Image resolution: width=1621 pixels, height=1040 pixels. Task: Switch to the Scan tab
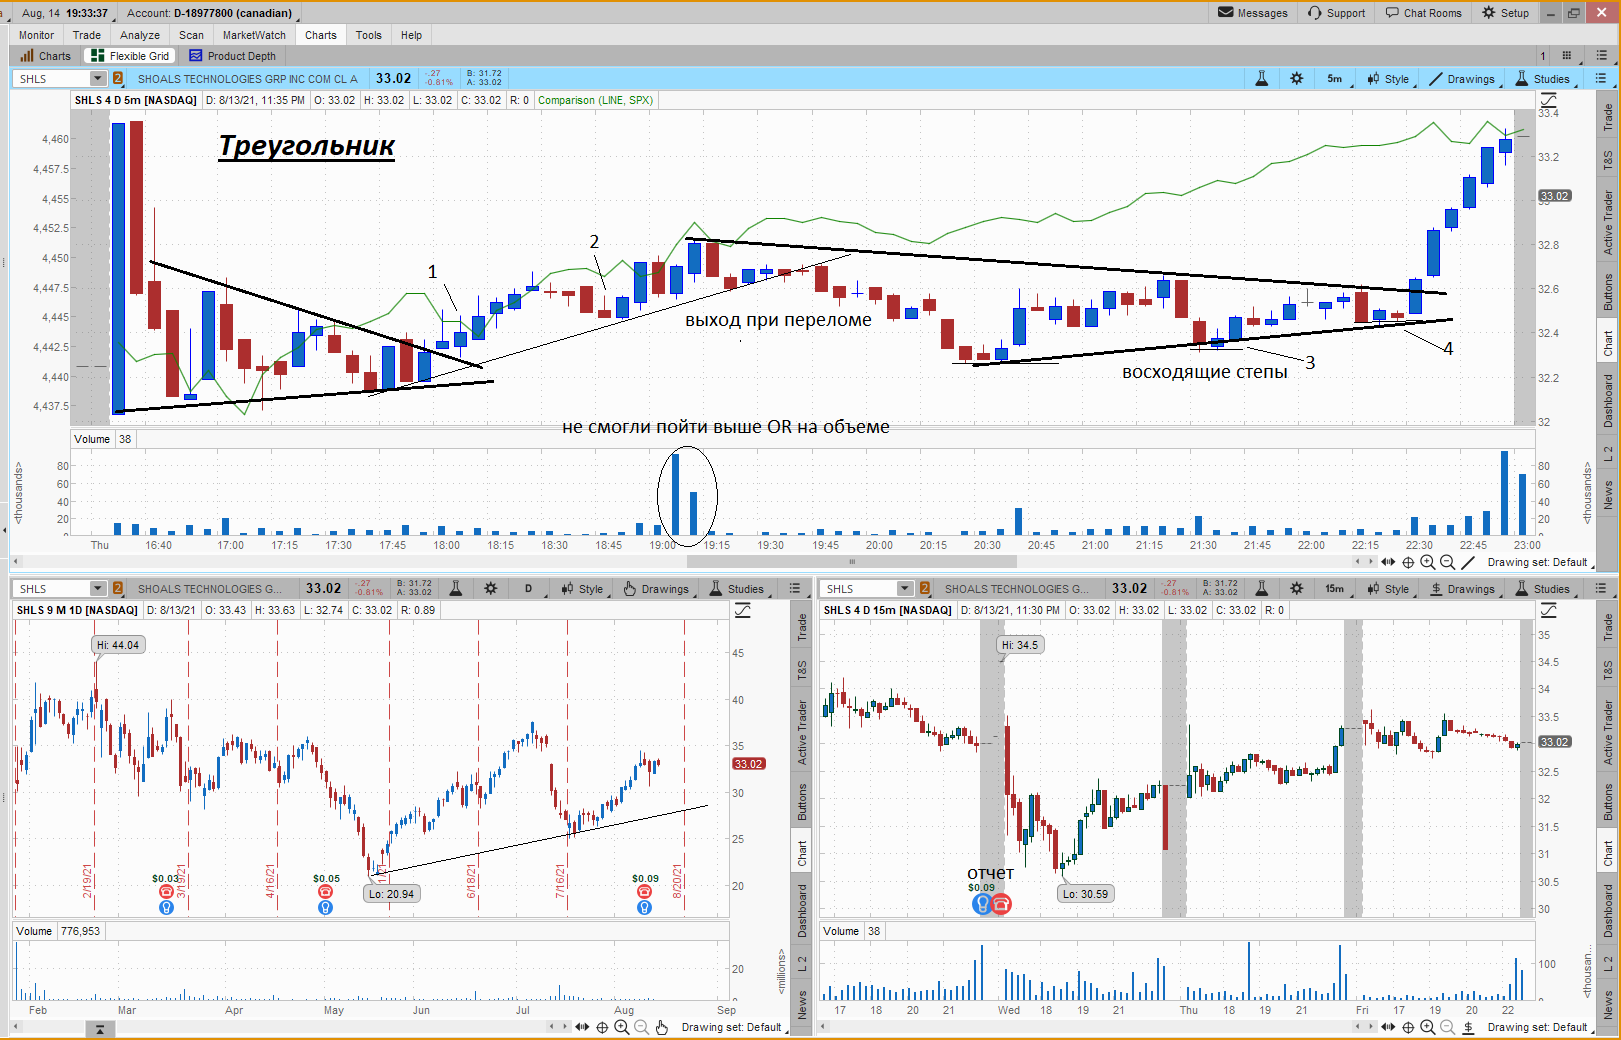pyautogui.click(x=191, y=35)
